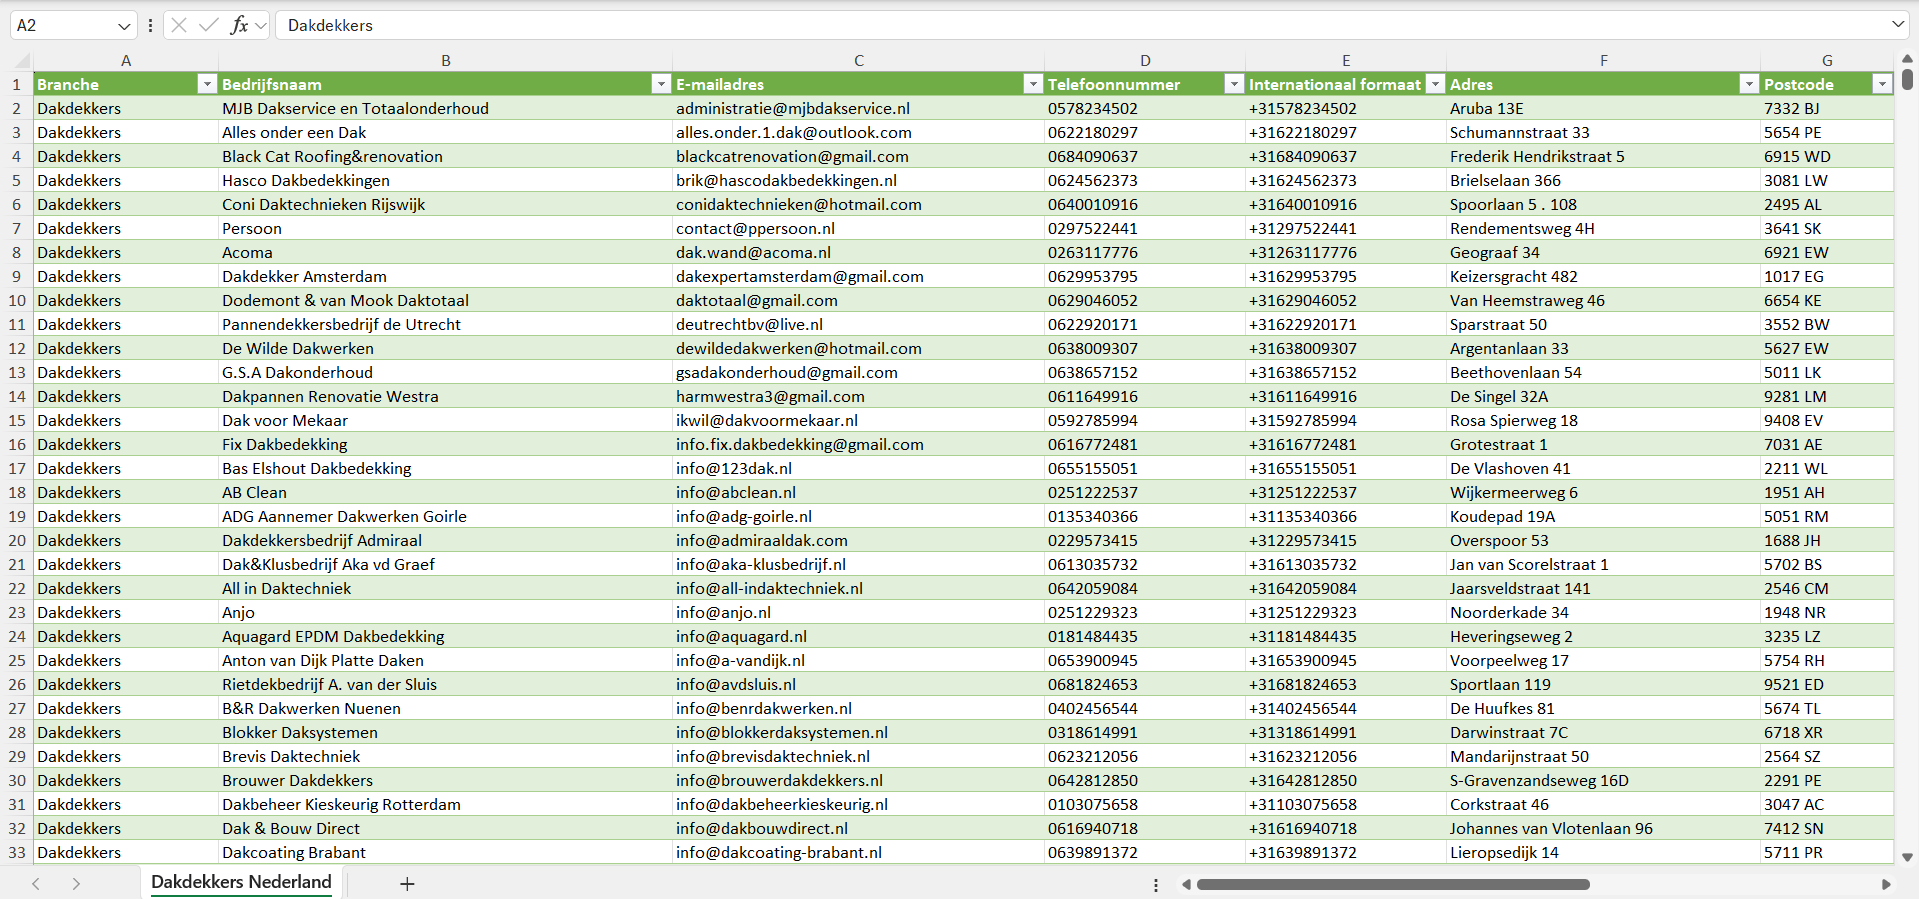This screenshot has height=899, width=1919.
Task: Select column C header
Action: click(858, 61)
